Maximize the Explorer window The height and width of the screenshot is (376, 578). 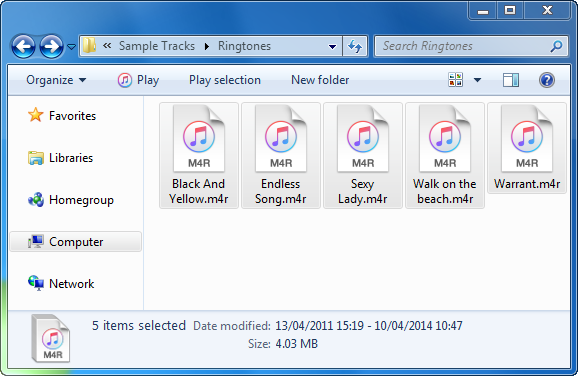click(510, 11)
